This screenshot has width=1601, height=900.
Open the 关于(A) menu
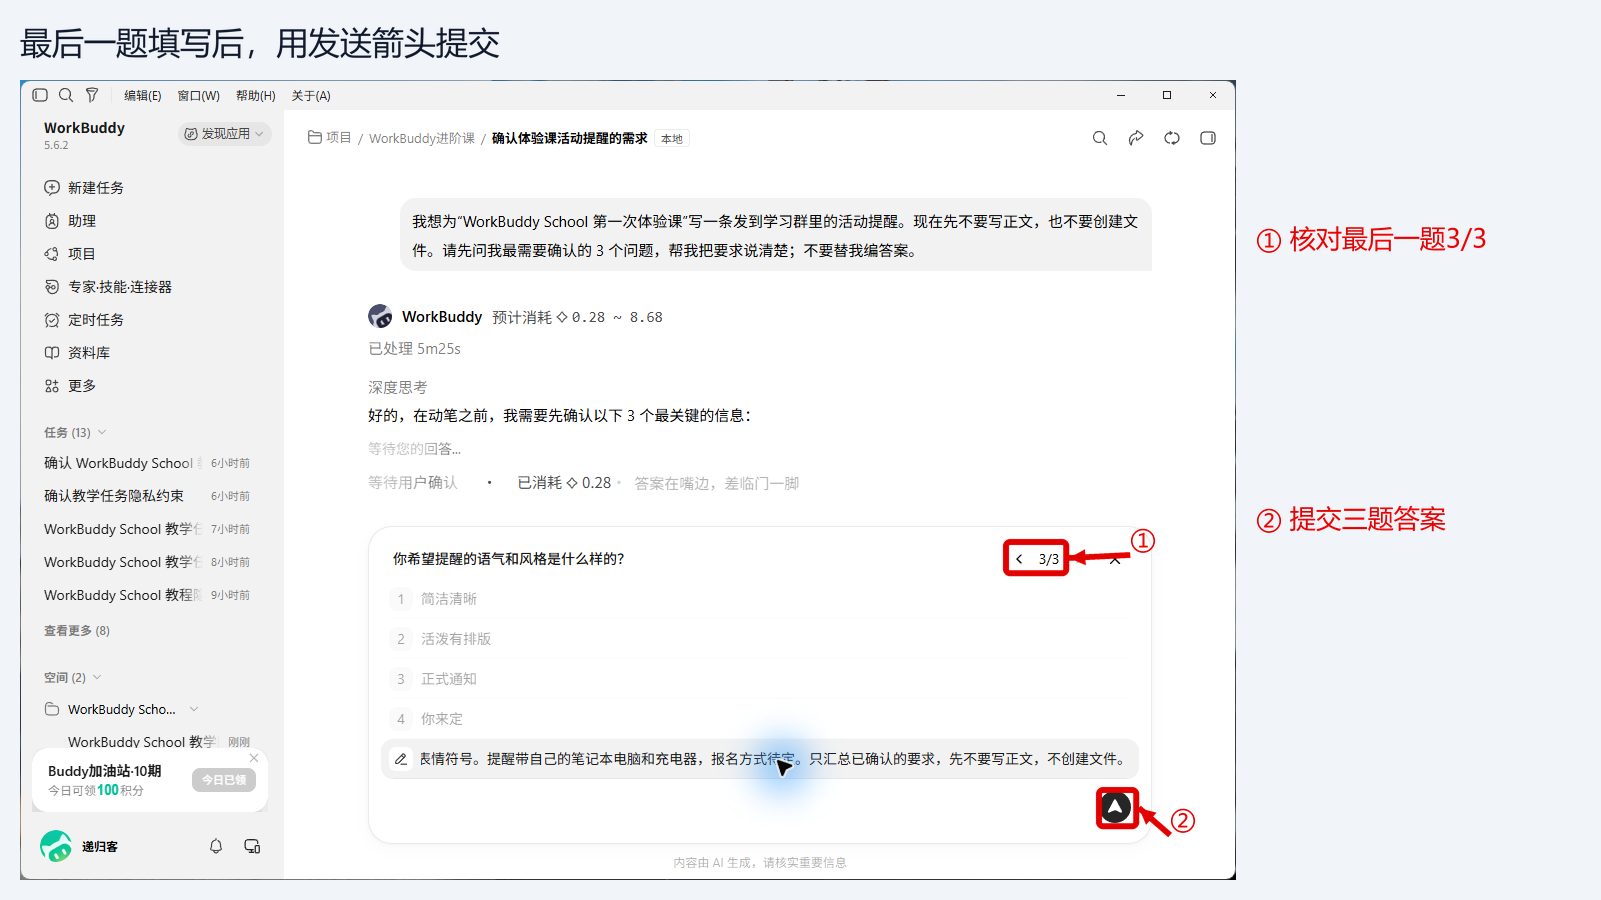pos(311,96)
